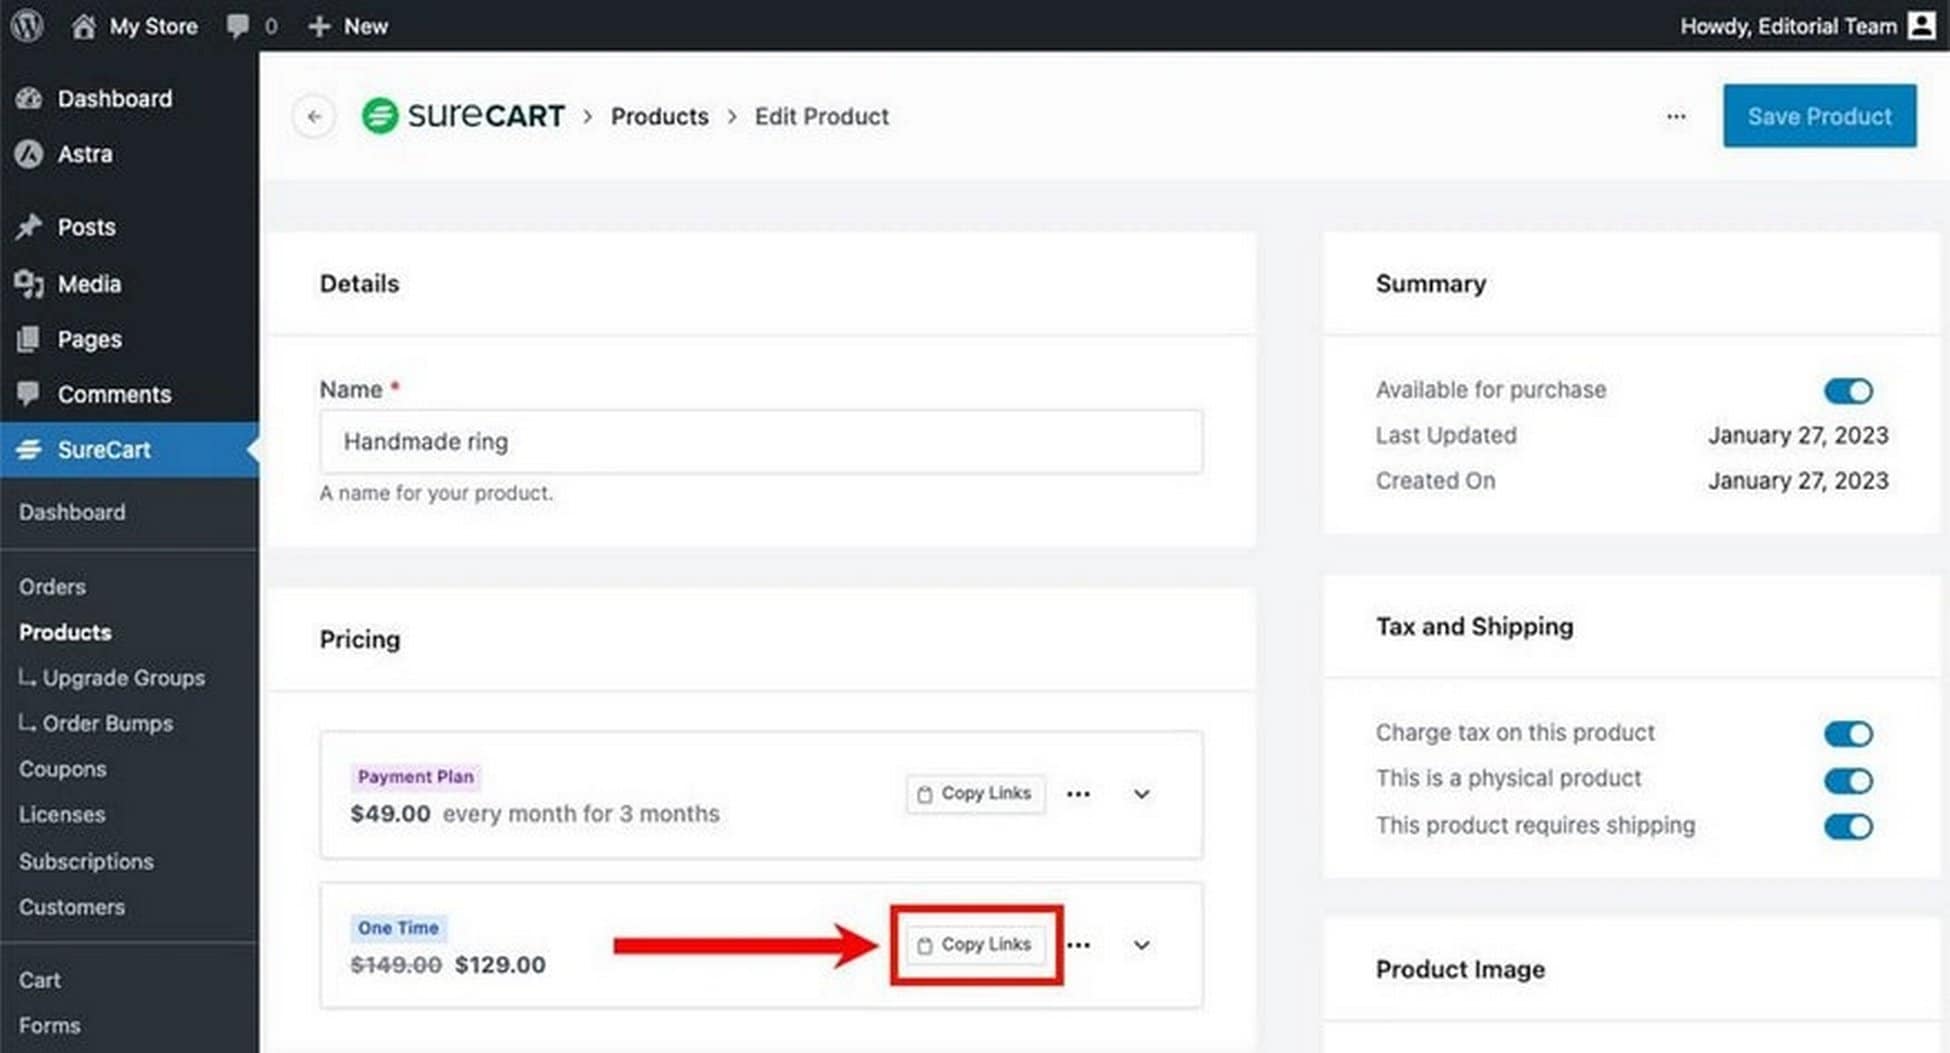Image resolution: width=1950 pixels, height=1053 pixels.
Task: Click the WordPress logo icon
Action: click(27, 25)
